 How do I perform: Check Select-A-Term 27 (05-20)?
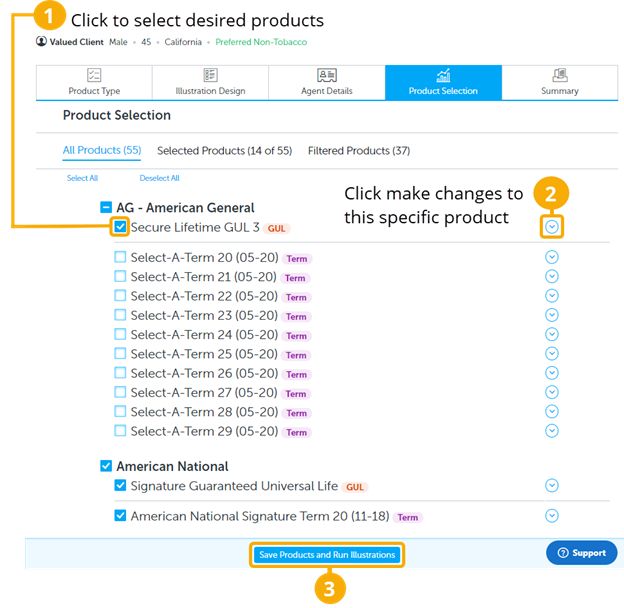[120, 392]
